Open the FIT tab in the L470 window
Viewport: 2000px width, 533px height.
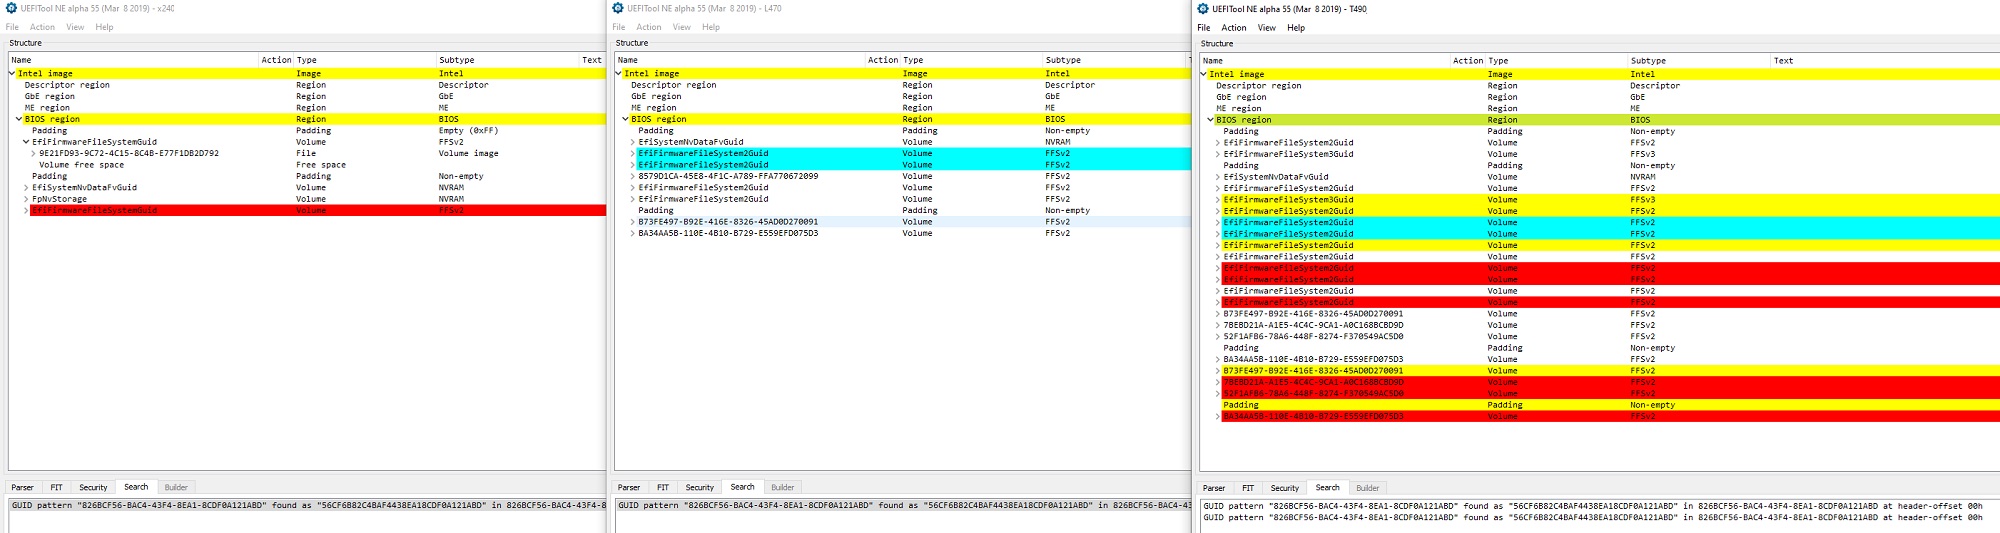tap(663, 488)
